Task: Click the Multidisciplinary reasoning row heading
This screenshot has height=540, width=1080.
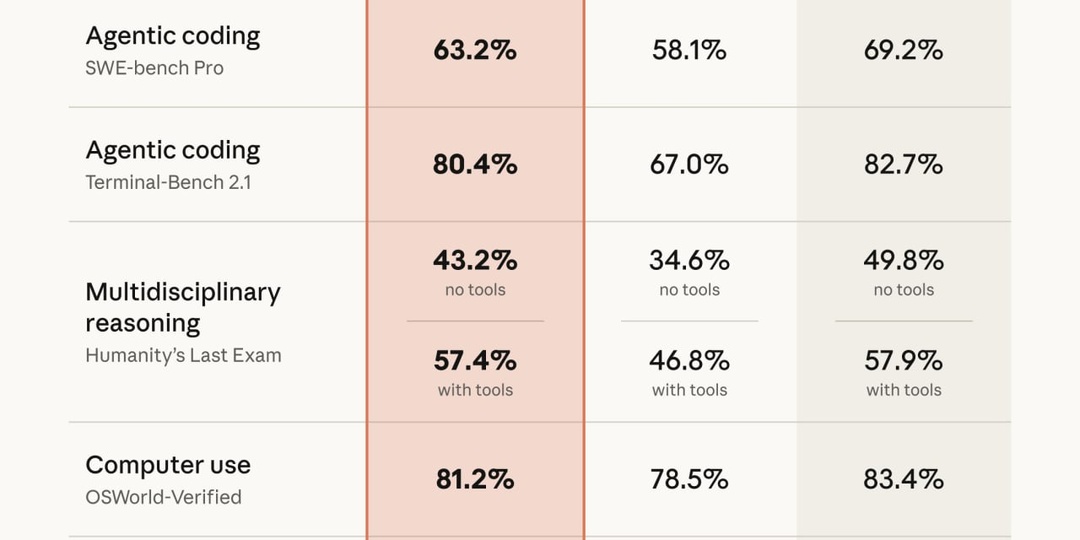Action: pos(183,307)
